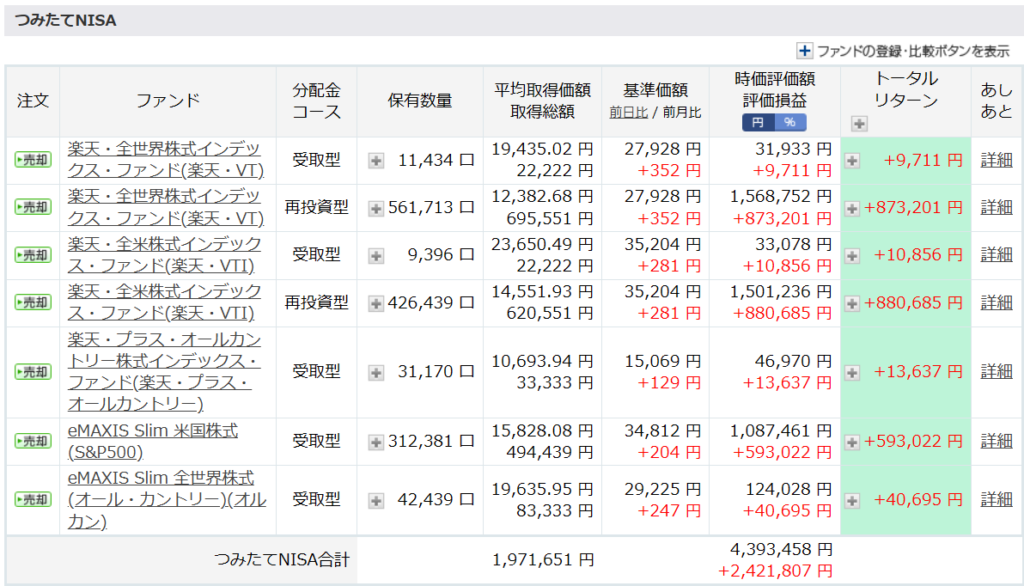Expand holdings detail beside 31,170 口
The width and height of the screenshot is (1024, 586).
(376, 372)
